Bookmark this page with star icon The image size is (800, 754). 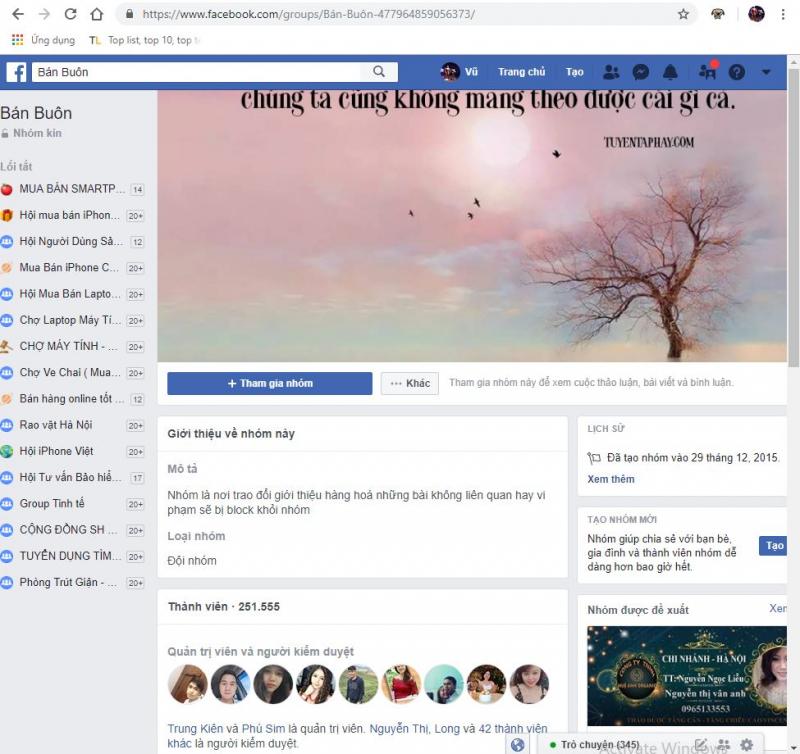684,14
